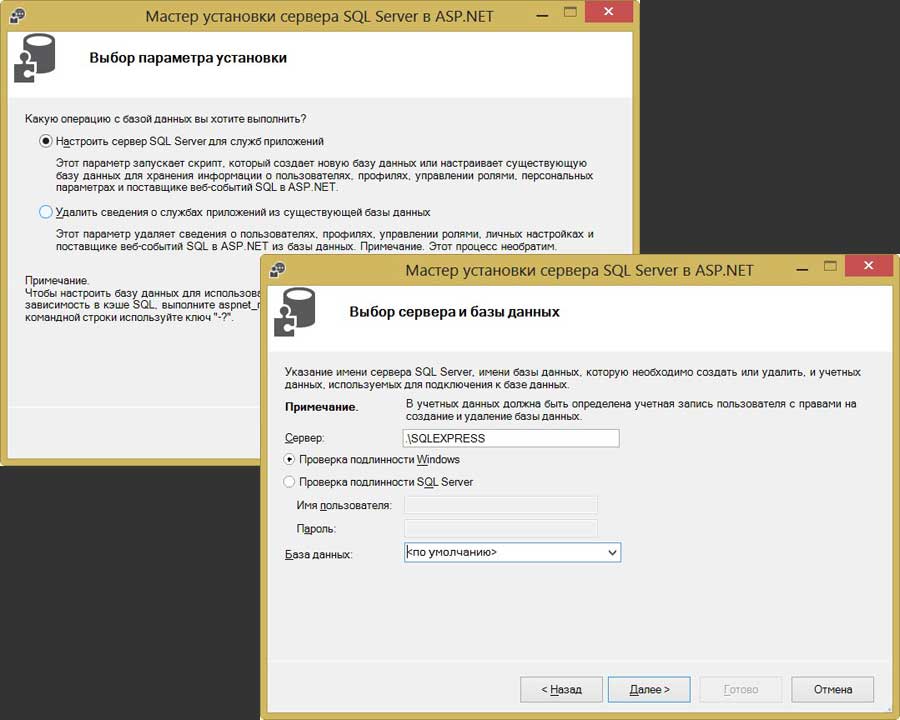Close the back wizard window
Viewport: 900px width, 720px height.
(x=608, y=11)
